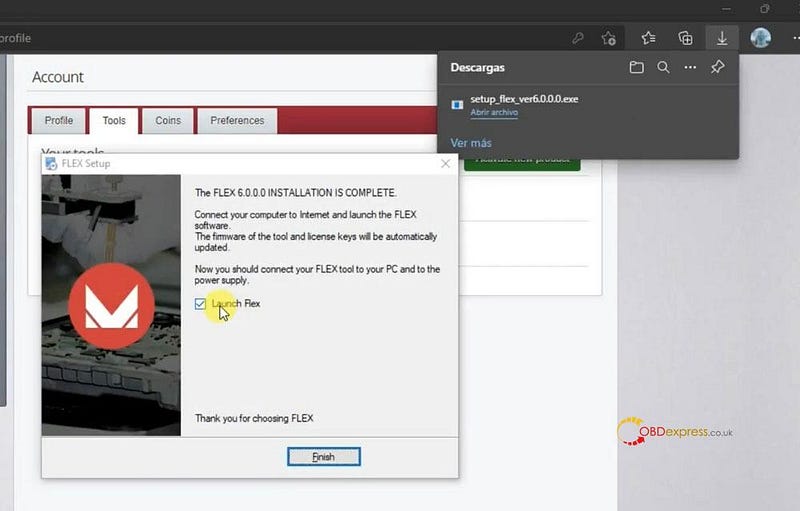The width and height of the screenshot is (800, 511).
Task: Add this page to favorites star icon
Action: pyautogui.click(x=608, y=38)
